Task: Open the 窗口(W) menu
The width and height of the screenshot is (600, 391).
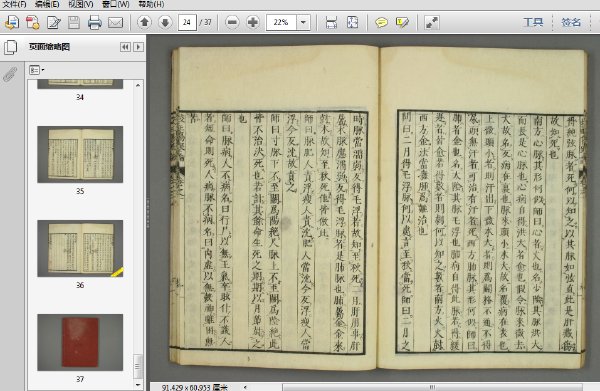Action: pyautogui.click(x=116, y=4)
